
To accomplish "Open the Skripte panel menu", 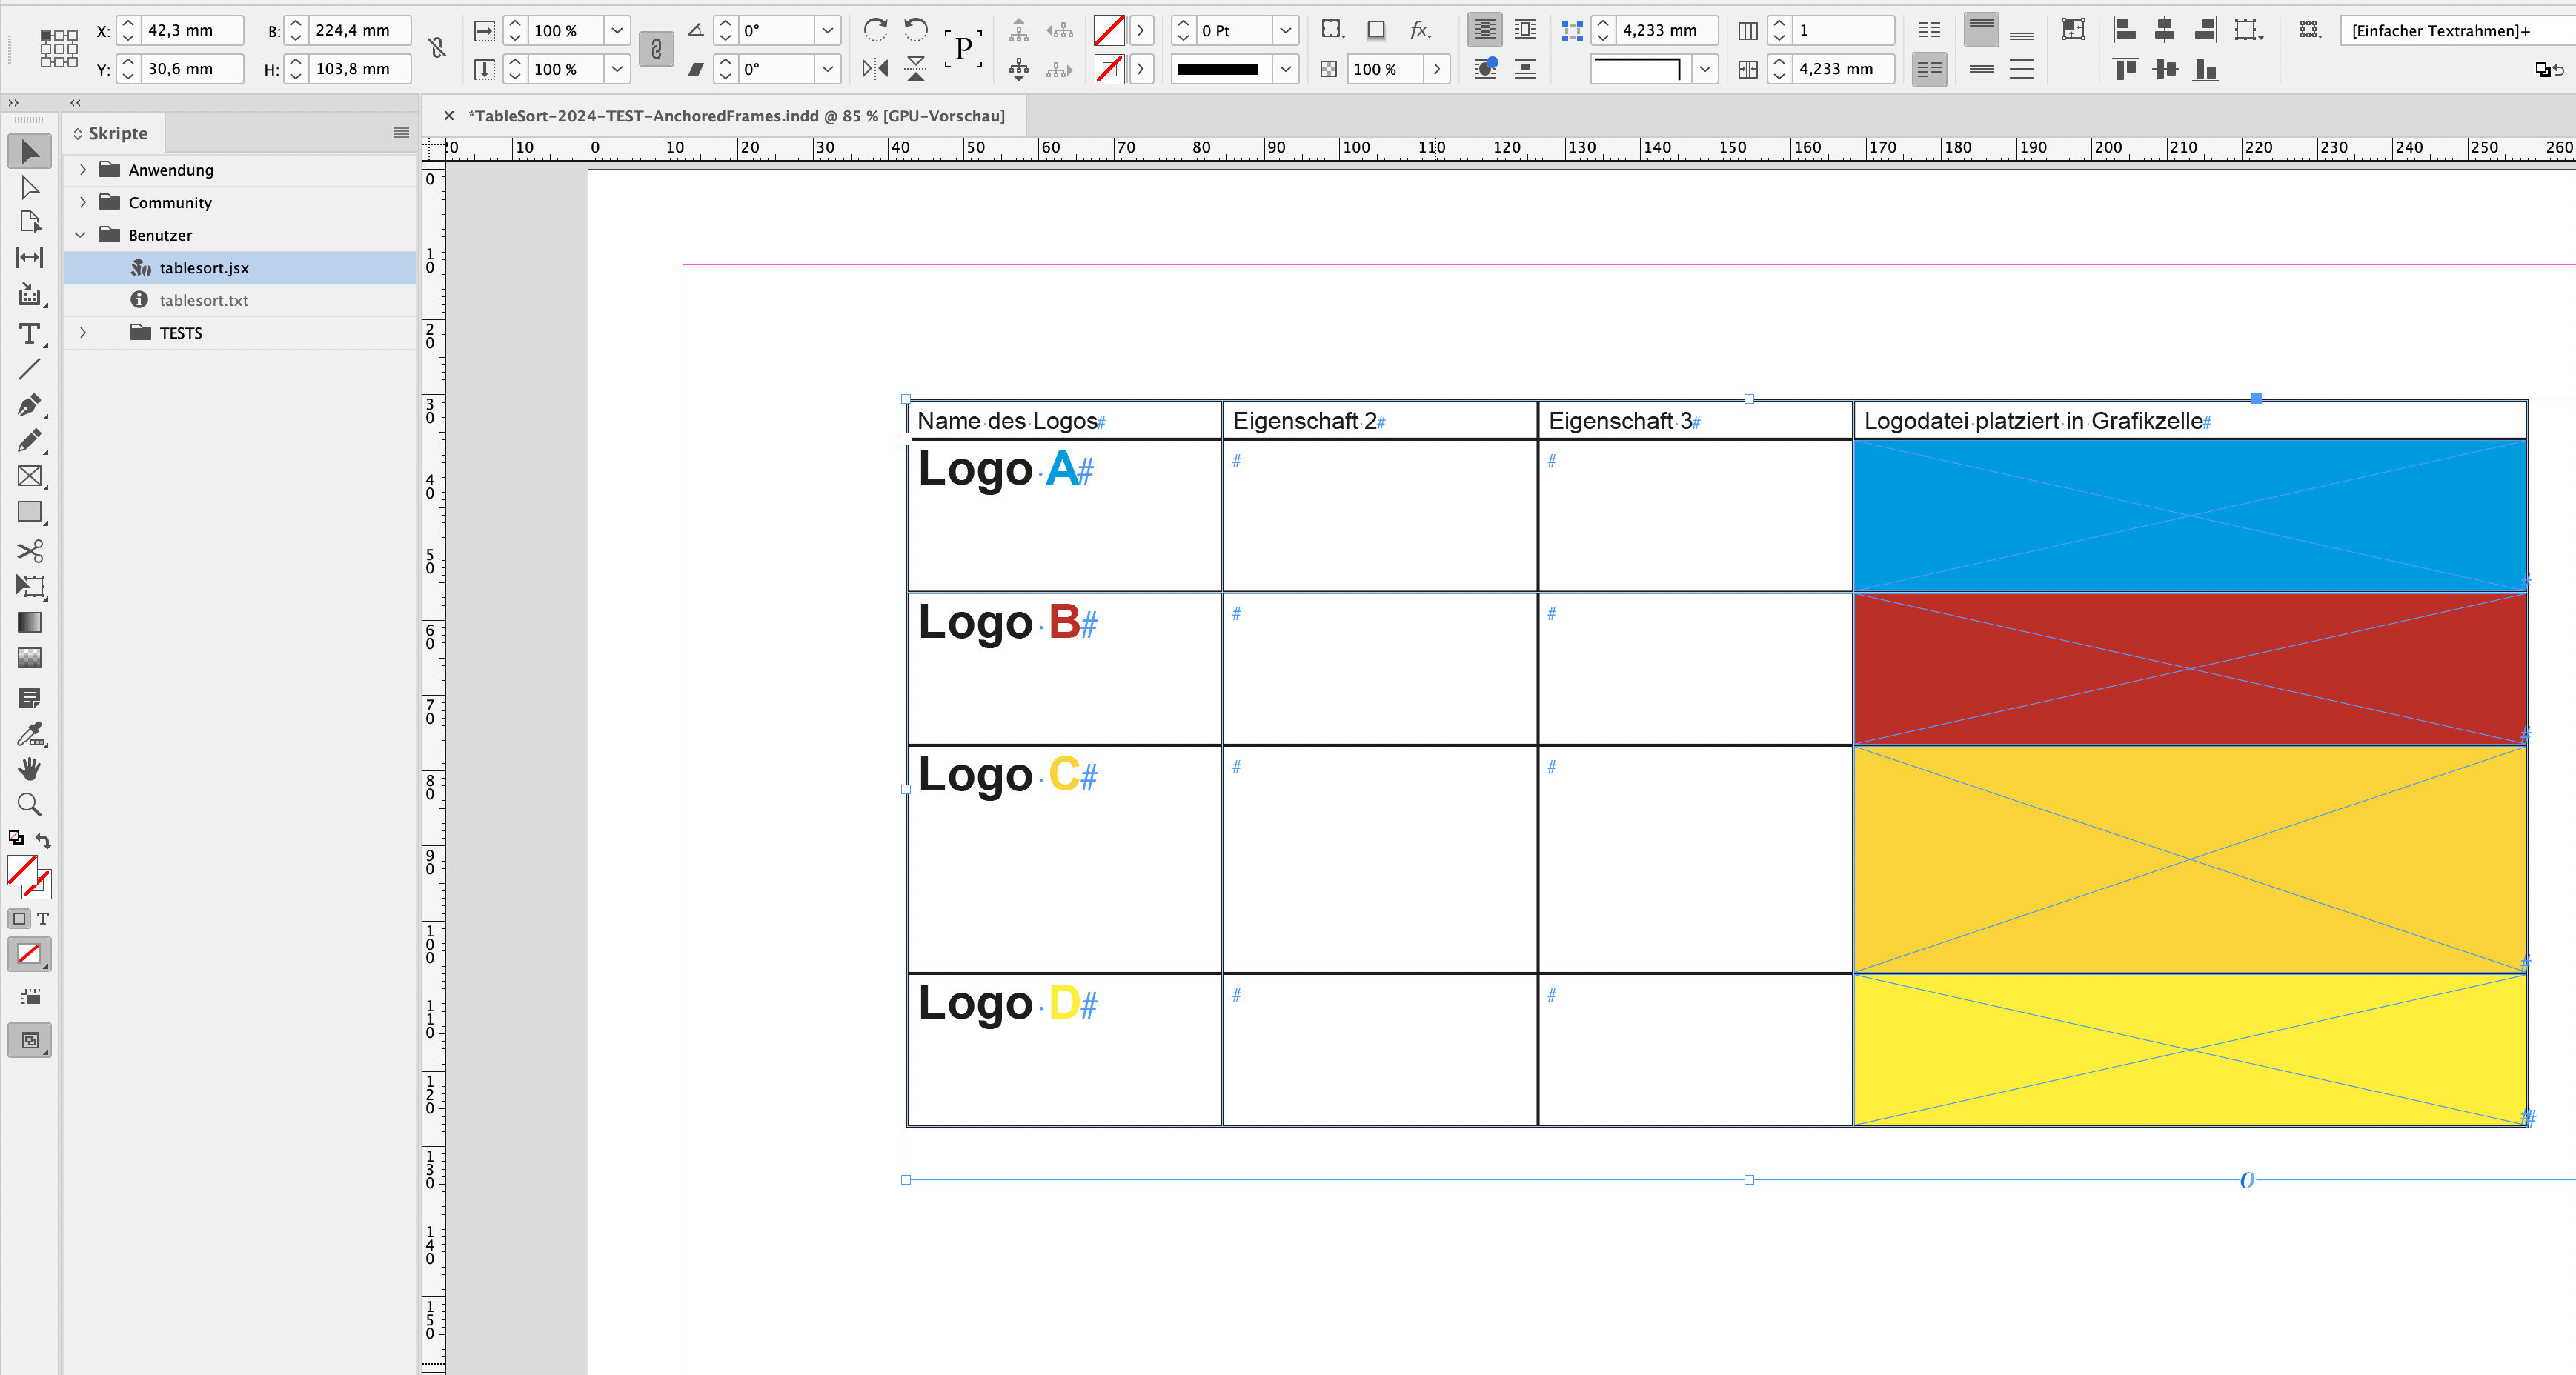I will tap(401, 132).
